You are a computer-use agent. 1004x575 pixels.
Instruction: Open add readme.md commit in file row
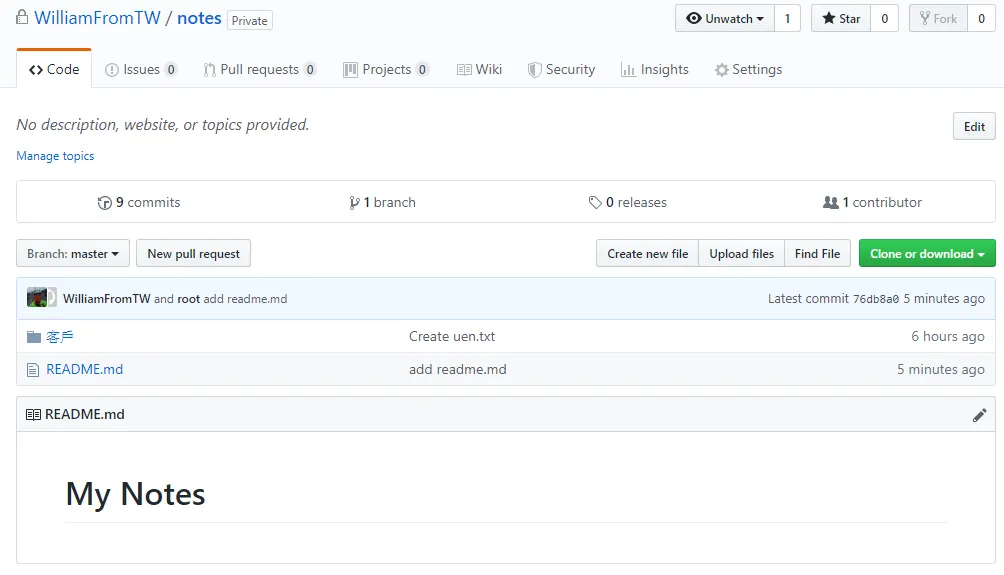(458, 369)
